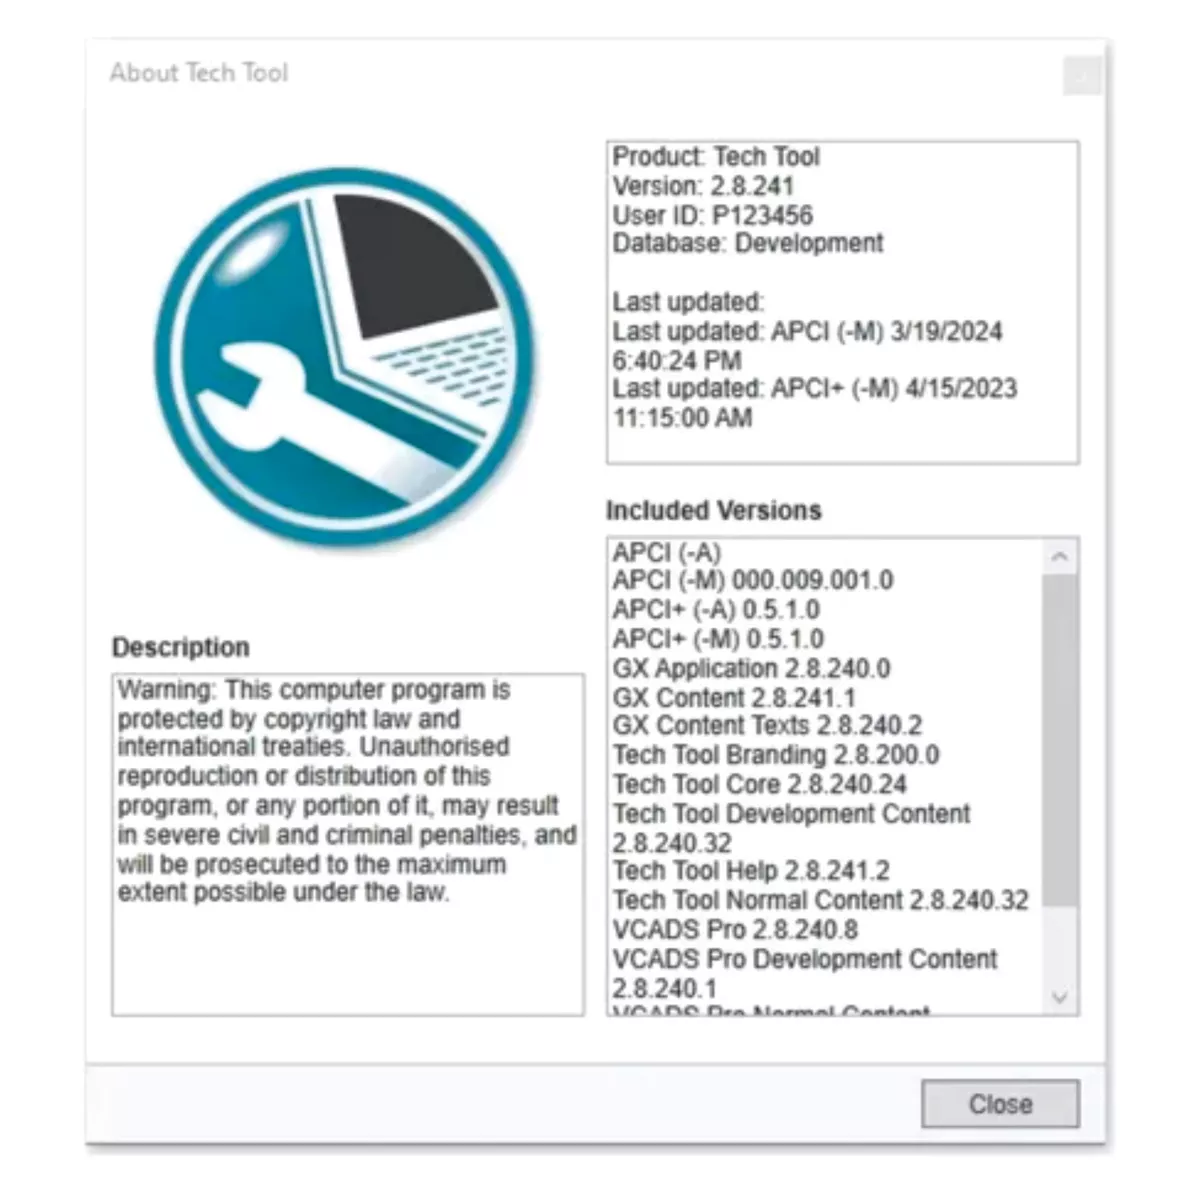Click the User ID P123456 line
Screen dimensions: 1200x1185
(x=712, y=215)
